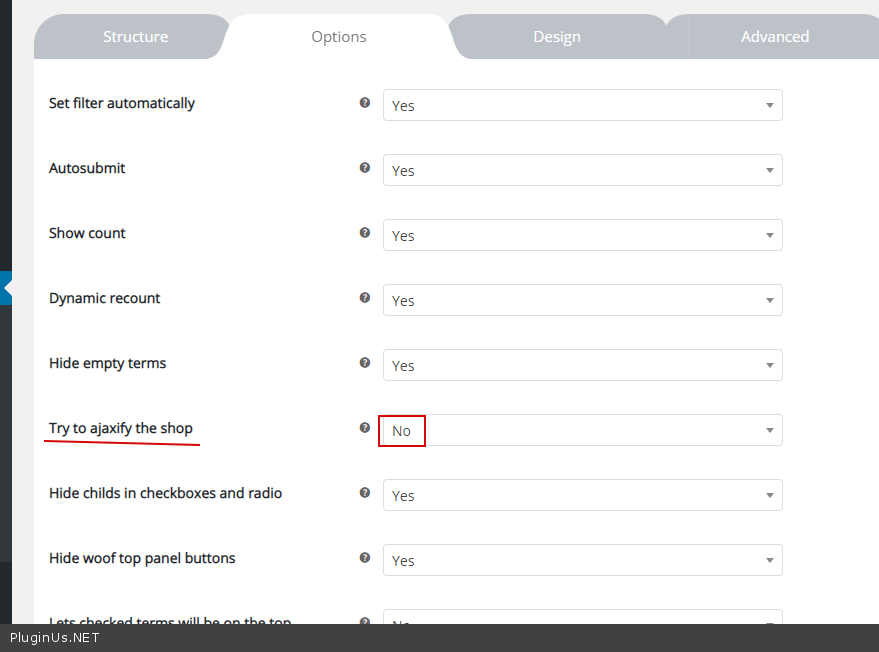Click help icon for Hide woof top panel buttons
This screenshot has height=652, width=879.
(365, 558)
